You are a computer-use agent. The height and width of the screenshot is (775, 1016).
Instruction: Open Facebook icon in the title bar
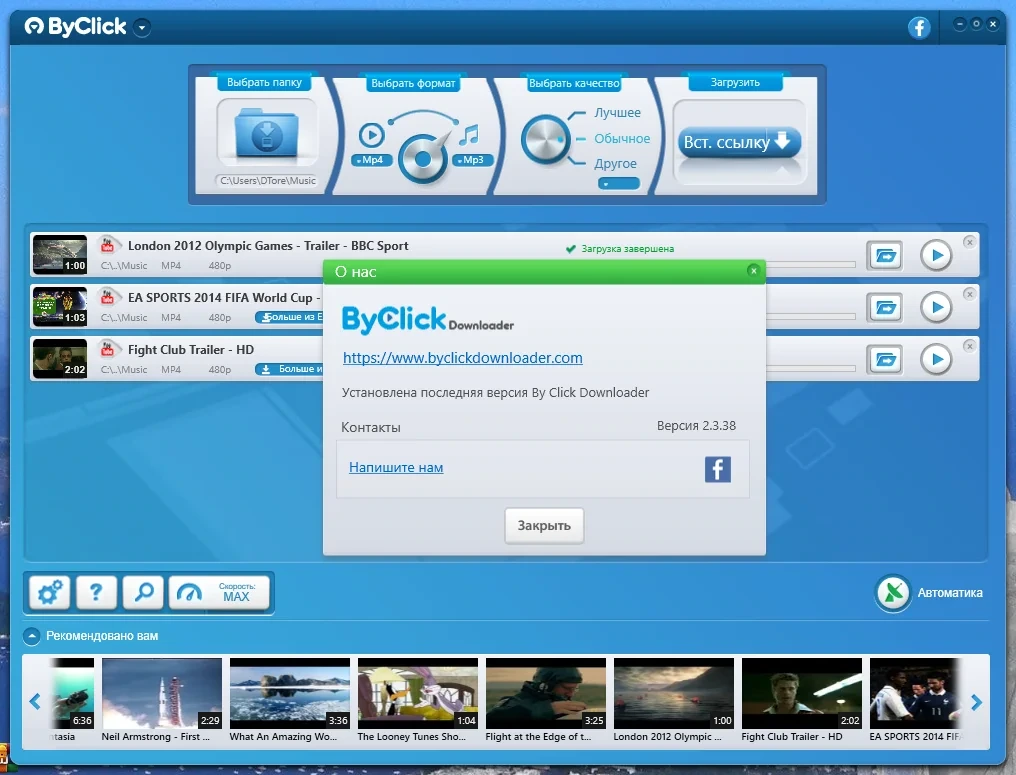coord(919,27)
